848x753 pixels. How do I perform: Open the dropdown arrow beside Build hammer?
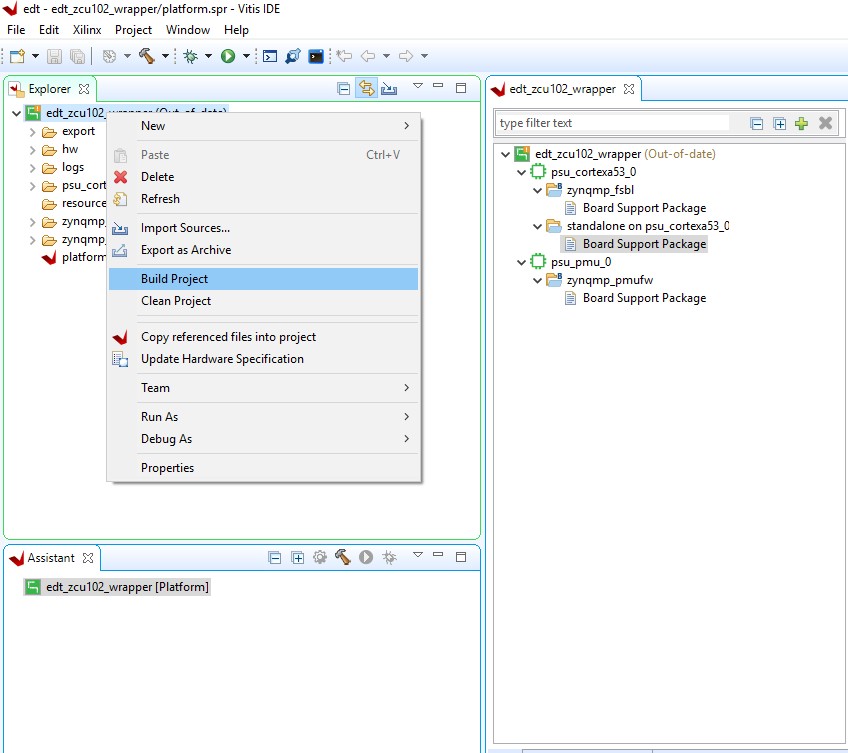pyautogui.click(x=165, y=56)
